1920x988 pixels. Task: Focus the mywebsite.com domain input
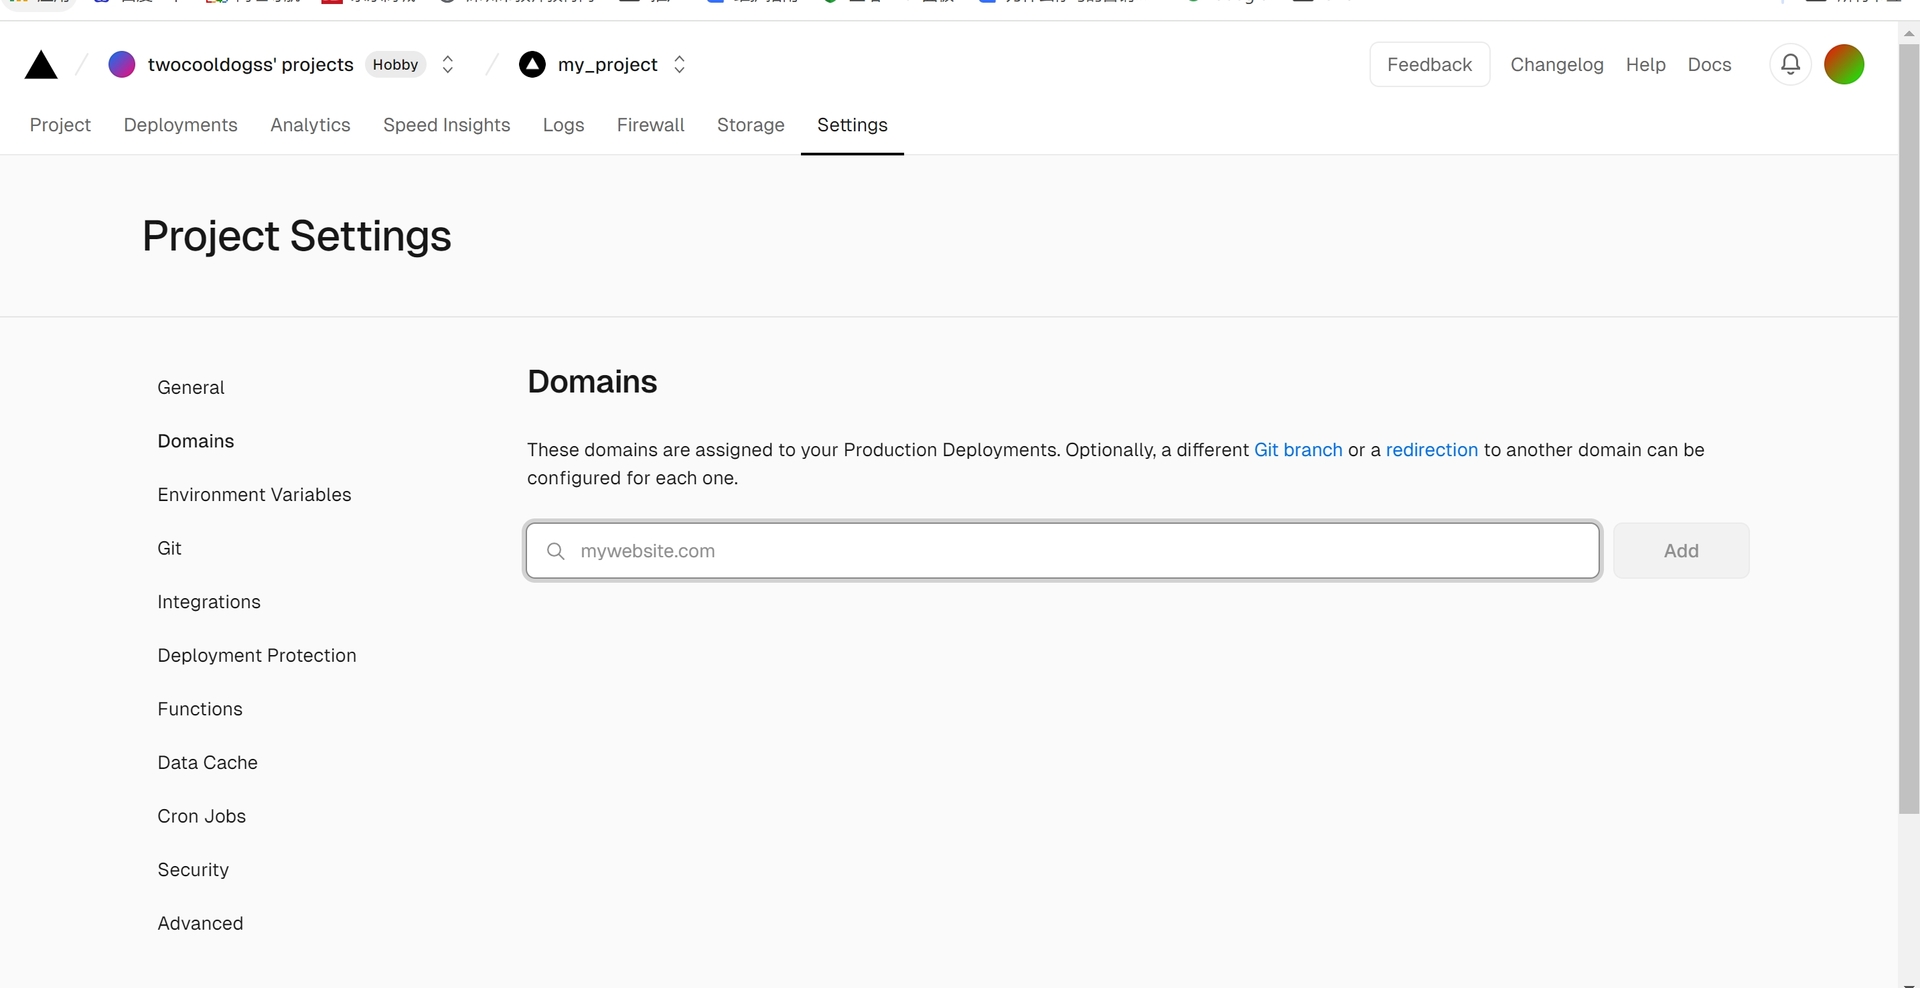pyautogui.click(x=1080, y=551)
